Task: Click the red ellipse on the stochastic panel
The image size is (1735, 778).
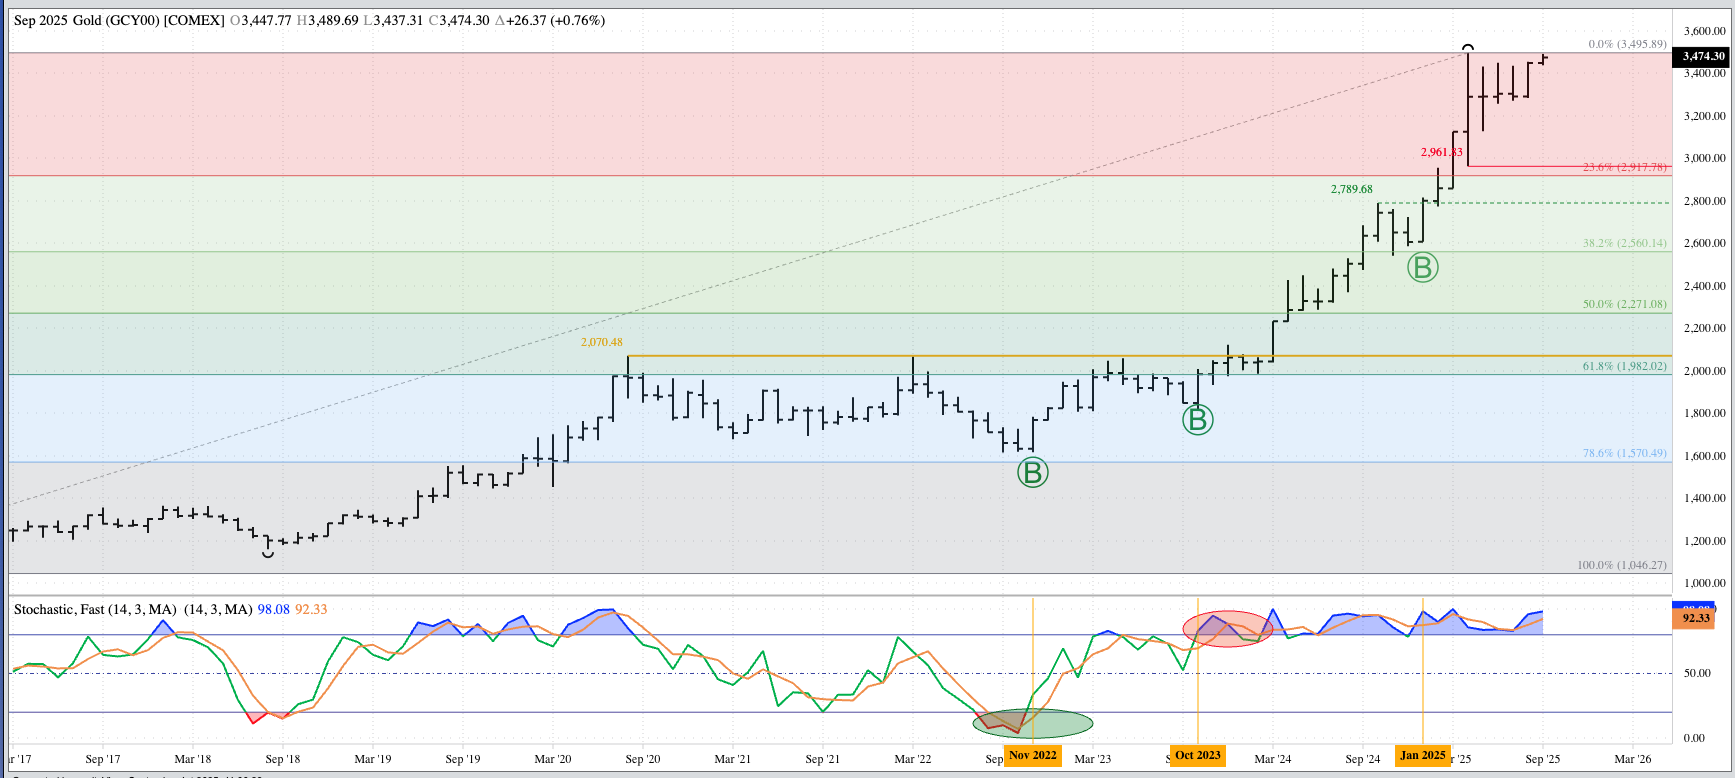Action: (1228, 629)
